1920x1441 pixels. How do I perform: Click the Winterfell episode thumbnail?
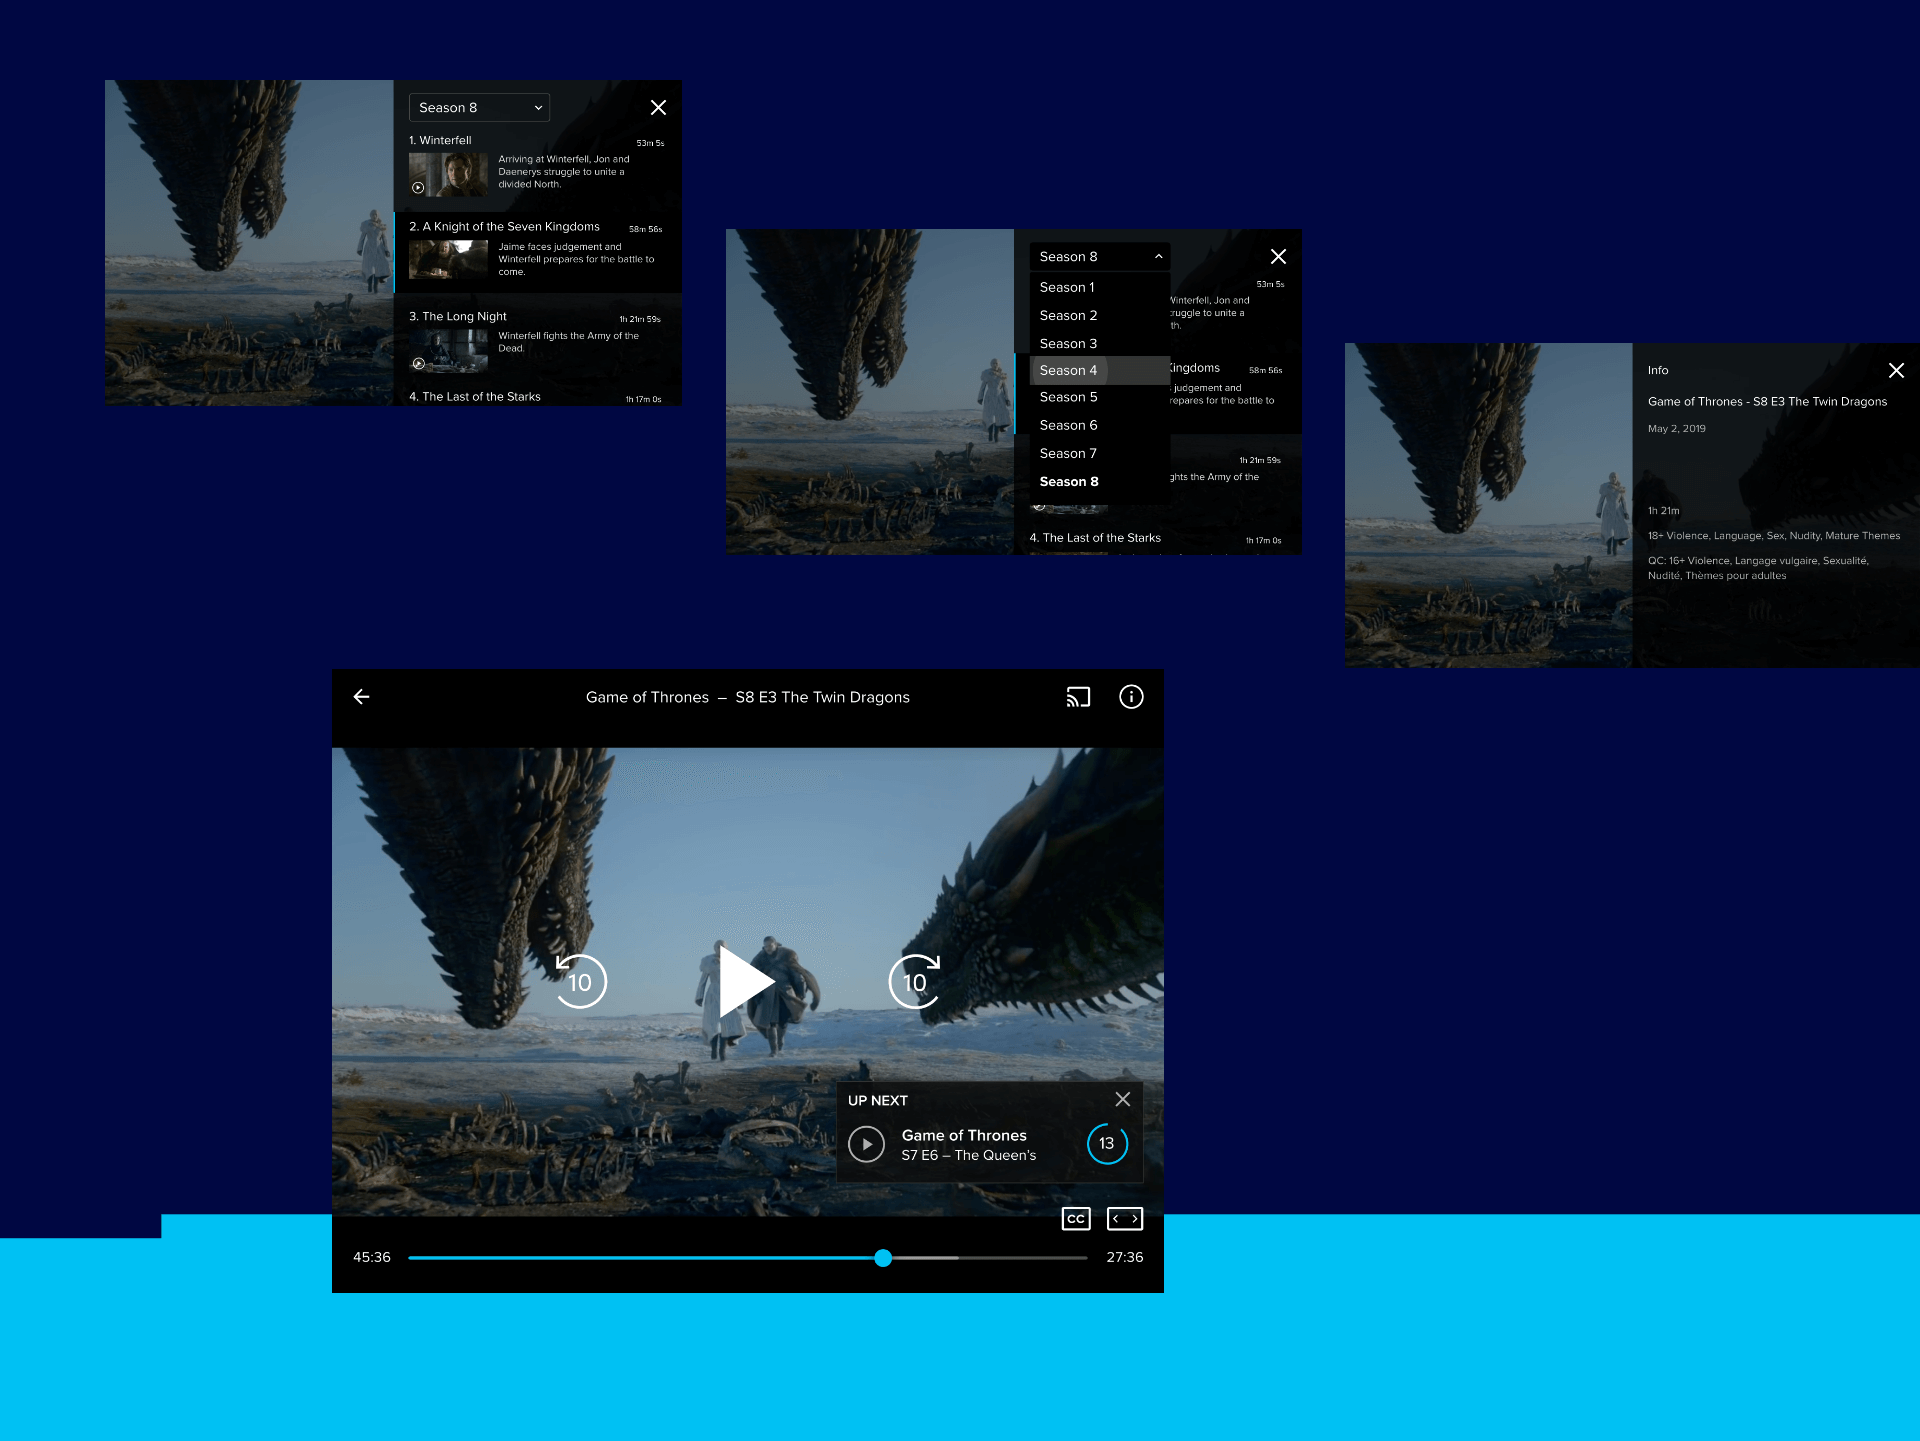(448, 174)
